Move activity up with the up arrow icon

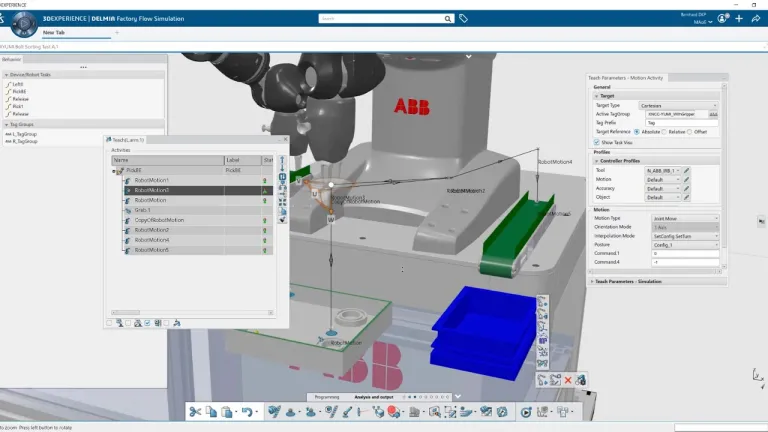(282, 160)
